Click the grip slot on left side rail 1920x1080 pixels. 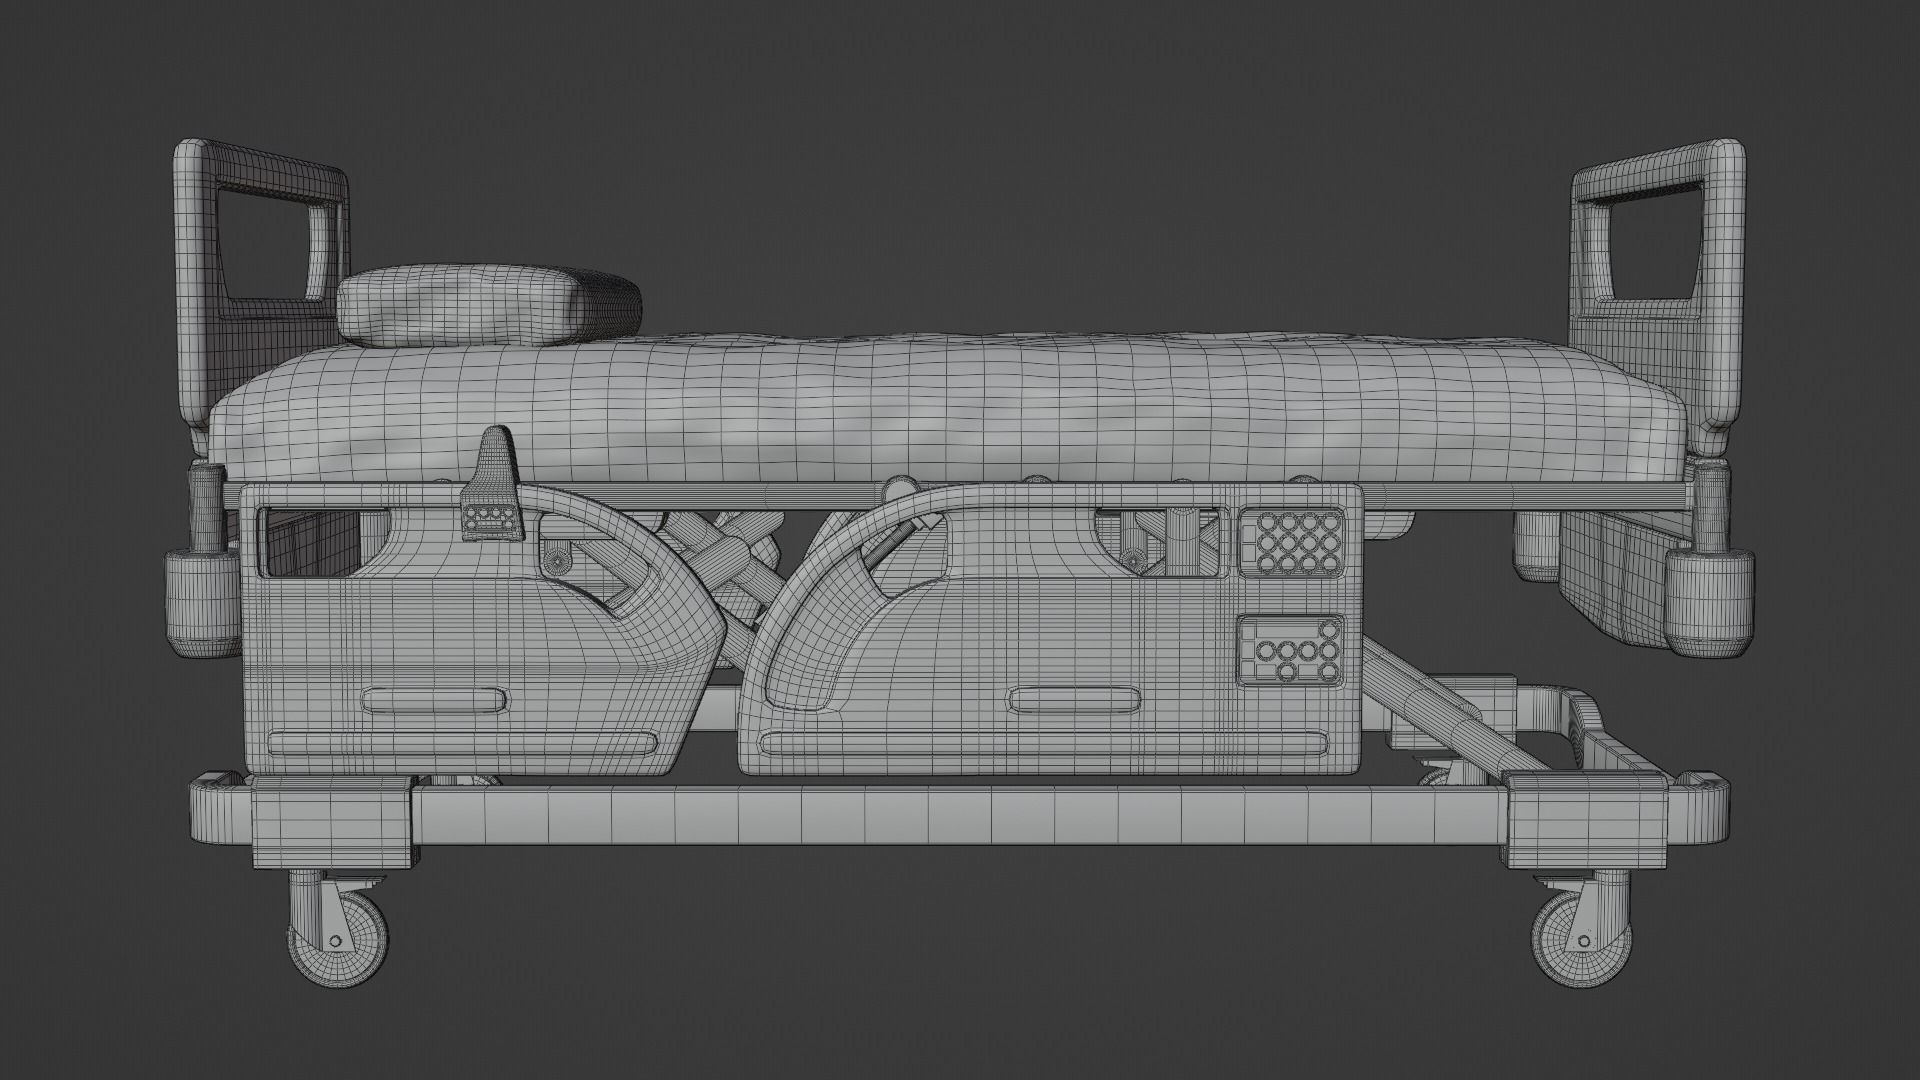click(435, 700)
